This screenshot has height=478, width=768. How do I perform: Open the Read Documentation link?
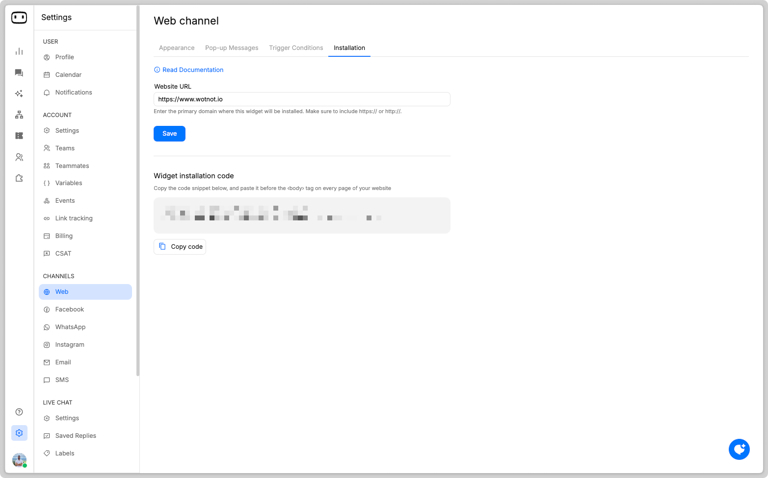(192, 70)
